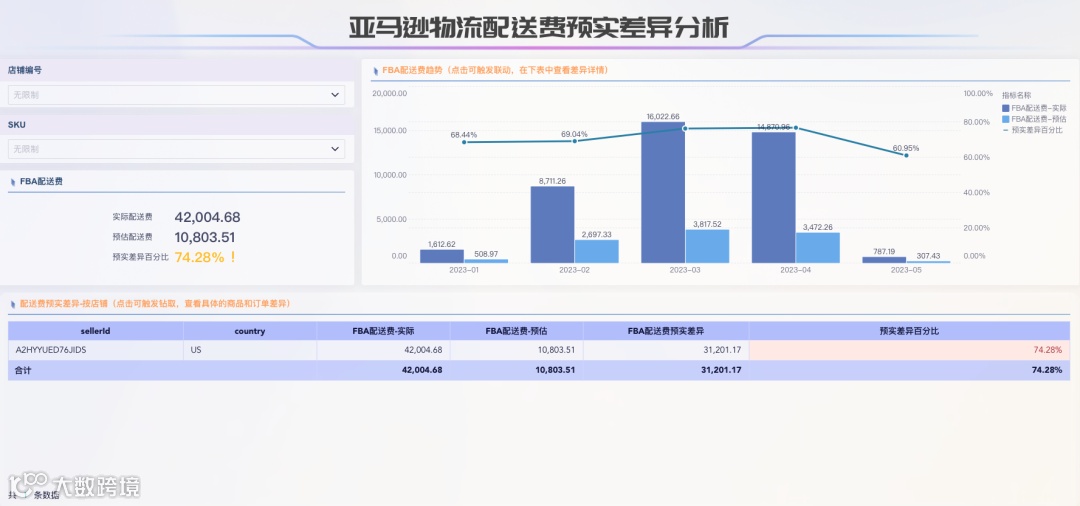1080x506 pixels.
Task: Click the 74.28% variance KPI value
Action: click(200, 257)
